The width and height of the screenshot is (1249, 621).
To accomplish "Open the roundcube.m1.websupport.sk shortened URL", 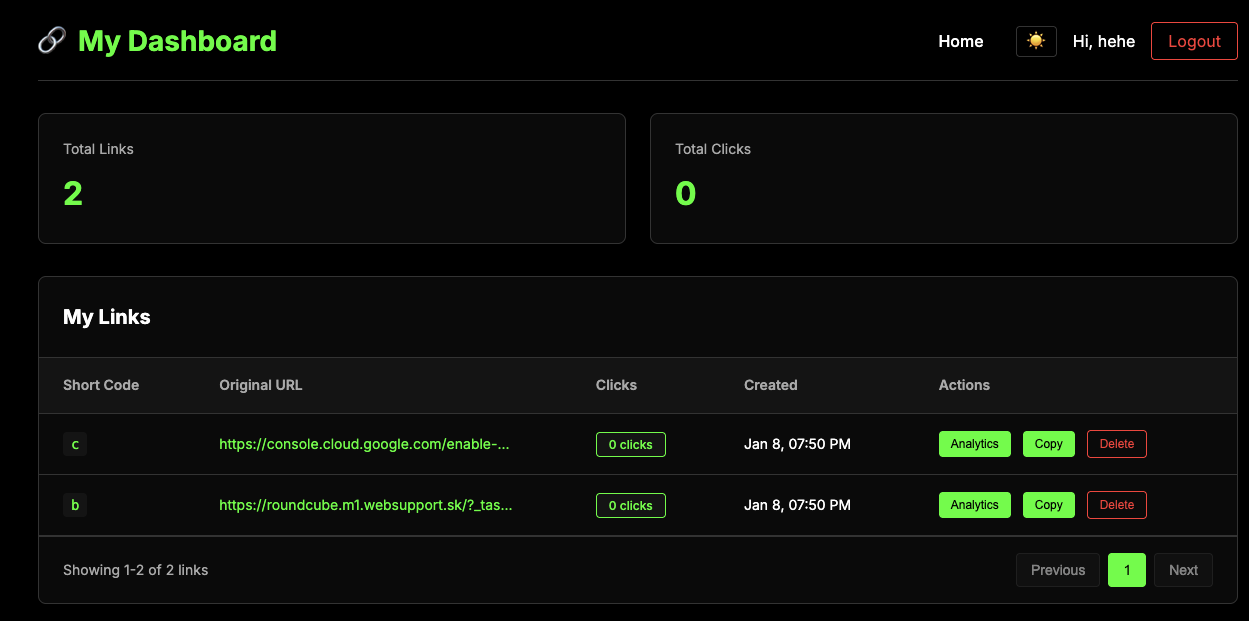I will 364,505.
